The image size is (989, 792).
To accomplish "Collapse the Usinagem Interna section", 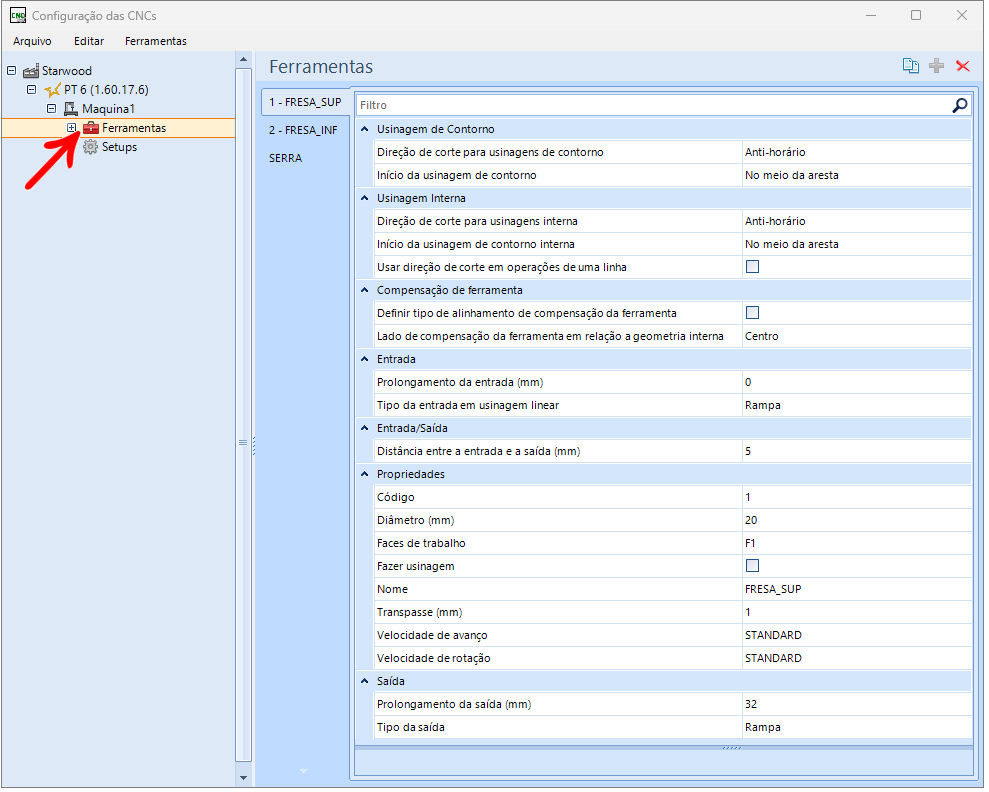I will [x=366, y=199].
